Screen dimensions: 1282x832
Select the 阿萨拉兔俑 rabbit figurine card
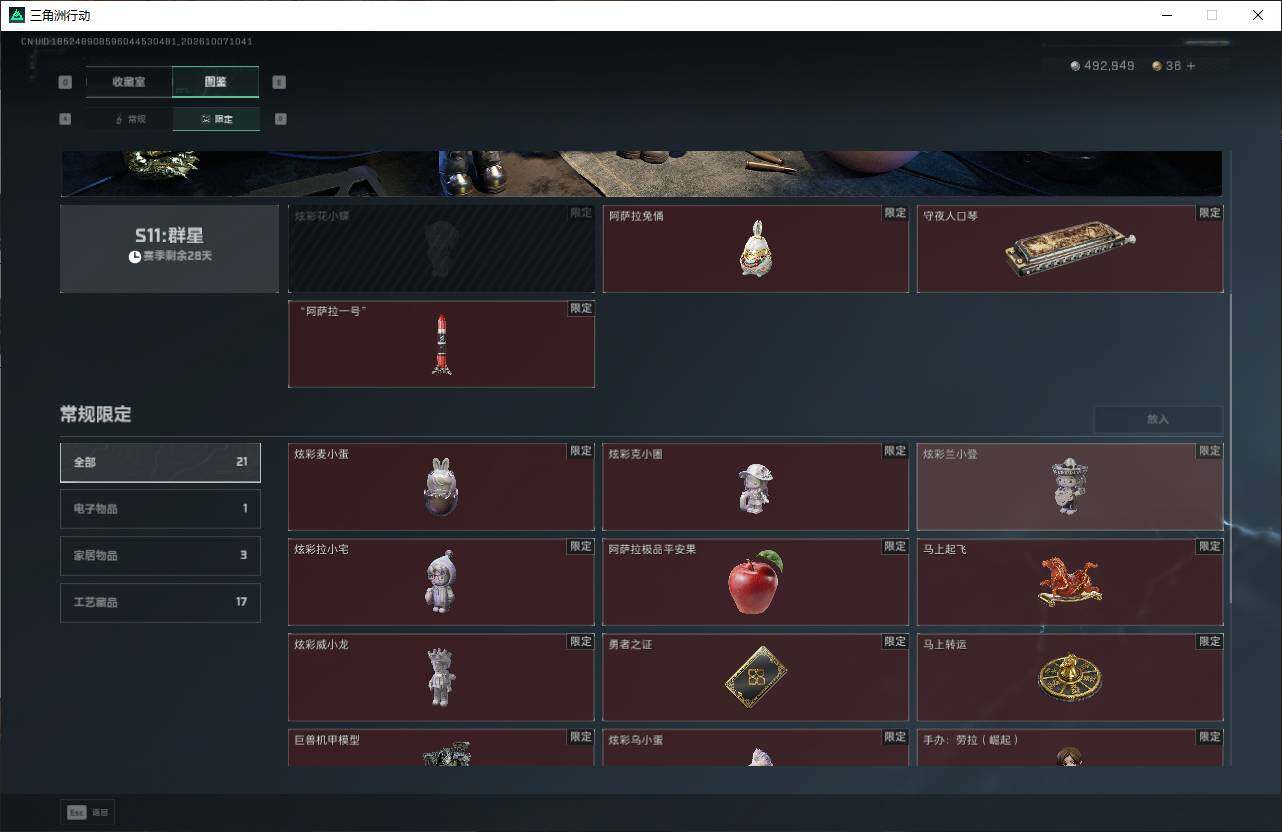pyautogui.click(x=755, y=249)
